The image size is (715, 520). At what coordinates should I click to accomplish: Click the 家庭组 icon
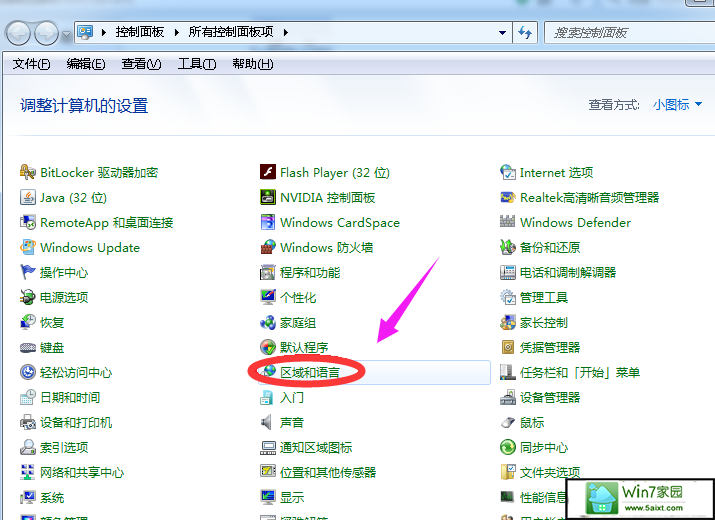268,322
